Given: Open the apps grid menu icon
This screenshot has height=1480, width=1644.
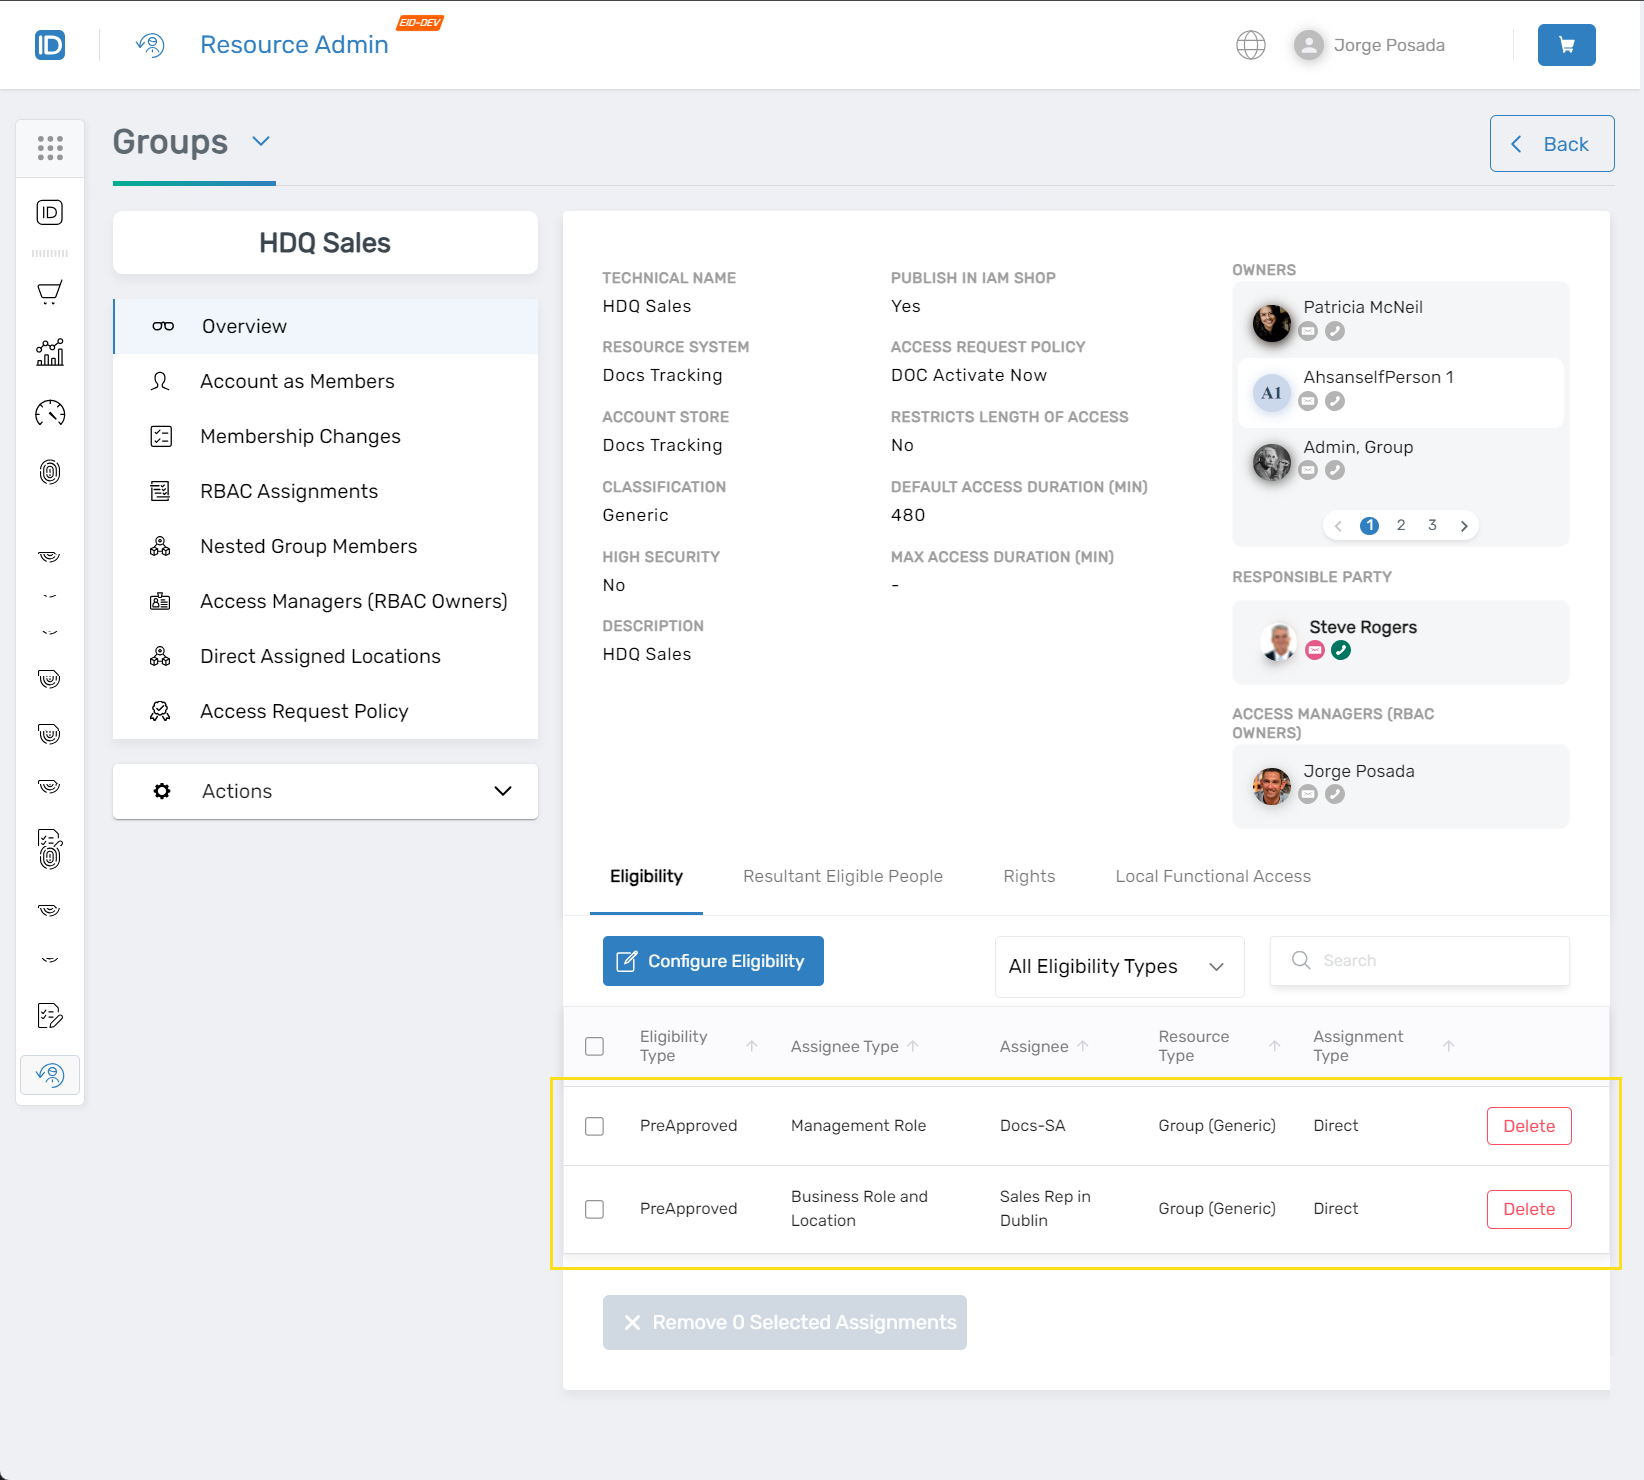Looking at the screenshot, I should tap(50, 148).
